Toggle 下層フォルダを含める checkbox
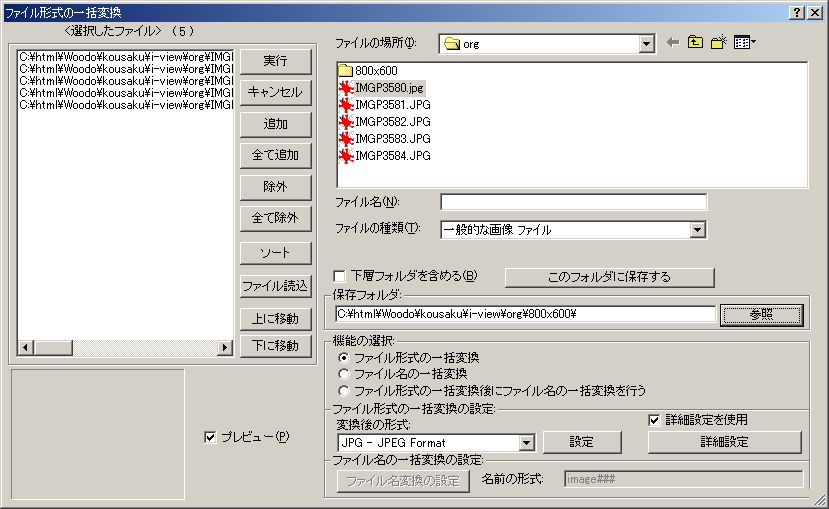This screenshot has width=829, height=509. click(340, 276)
